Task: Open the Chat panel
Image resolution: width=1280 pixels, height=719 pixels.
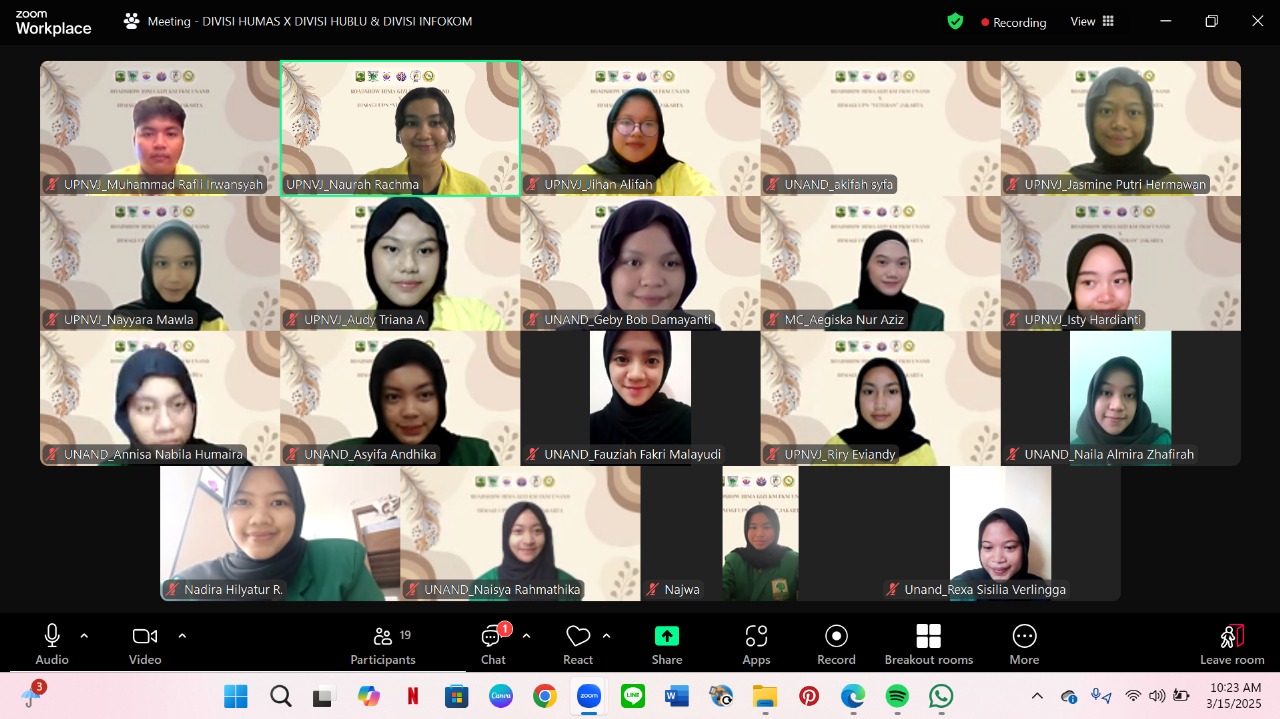Action: click(x=492, y=644)
